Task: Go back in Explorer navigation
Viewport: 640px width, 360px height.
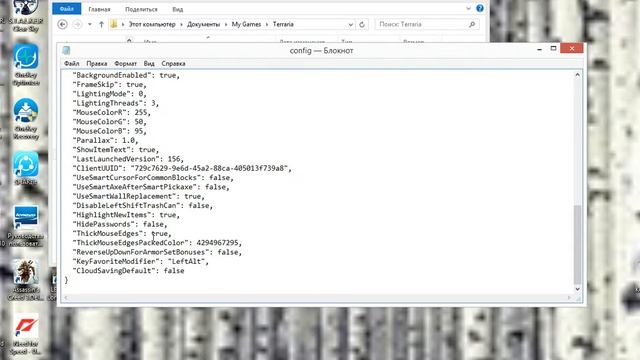Action: [62, 24]
